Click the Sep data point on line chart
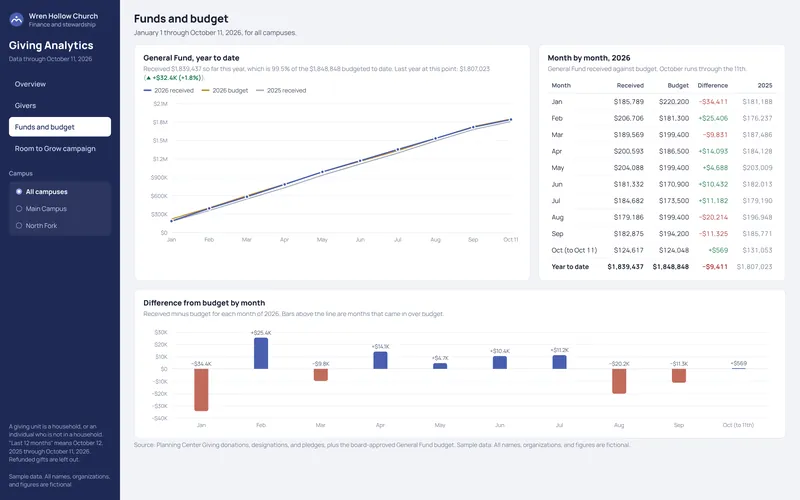 (473, 127)
